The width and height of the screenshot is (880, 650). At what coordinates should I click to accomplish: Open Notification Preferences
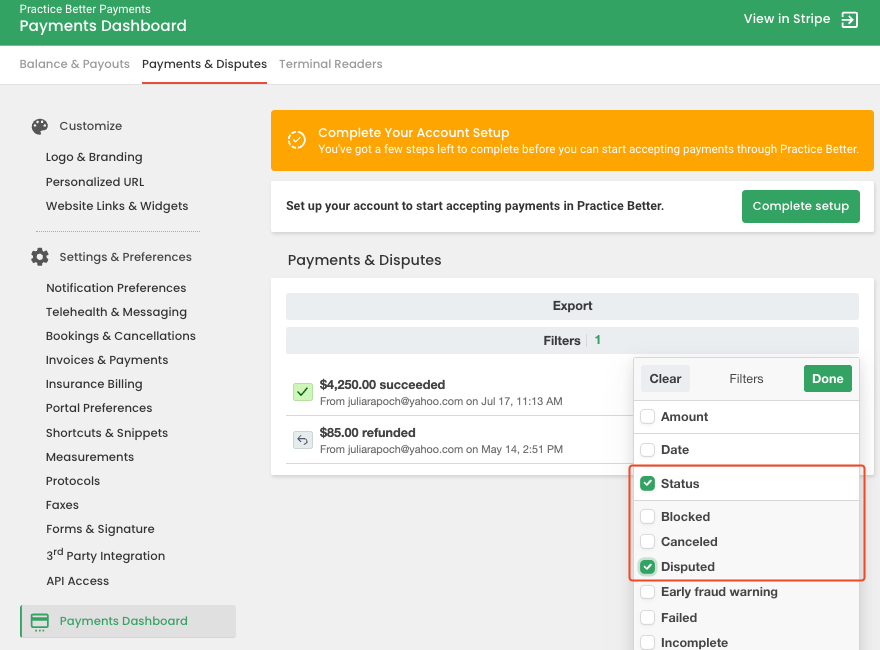point(116,288)
